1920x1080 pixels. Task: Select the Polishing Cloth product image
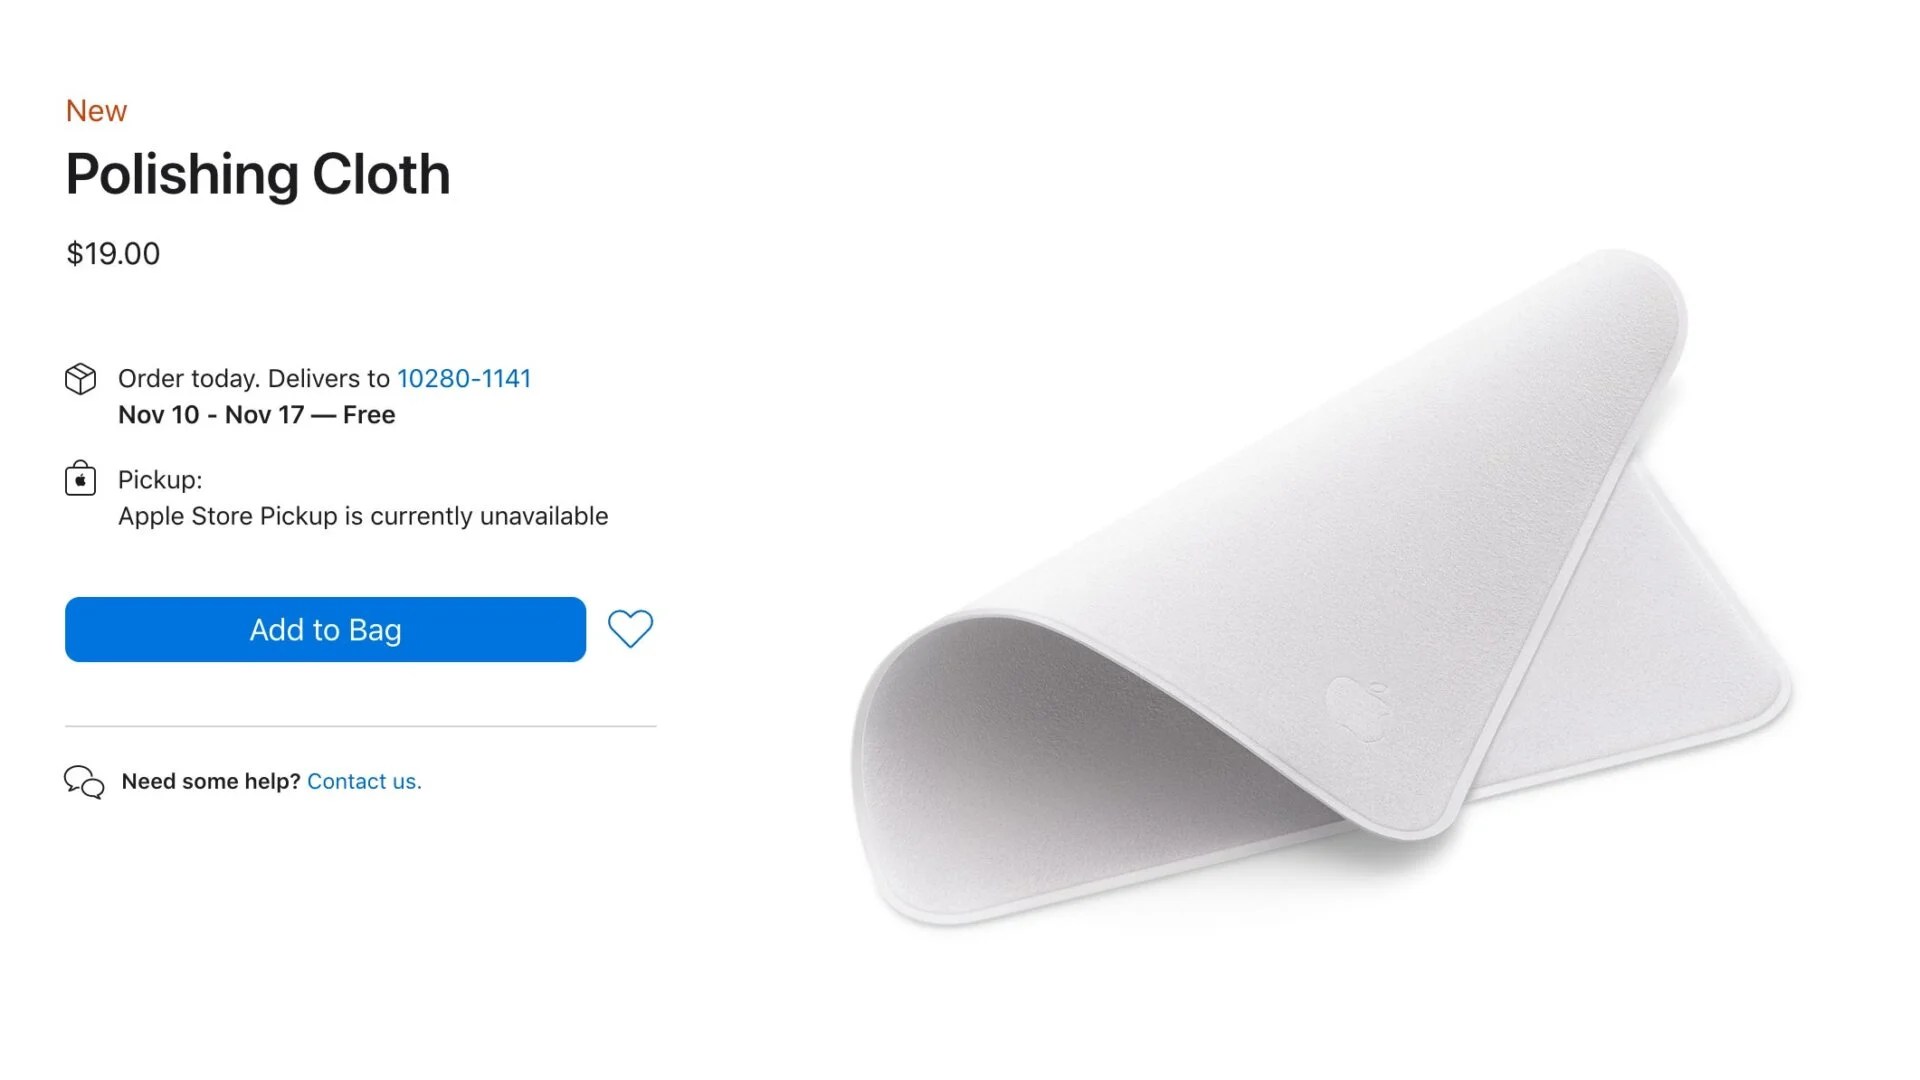pyautogui.click(x=1322, y=588)
